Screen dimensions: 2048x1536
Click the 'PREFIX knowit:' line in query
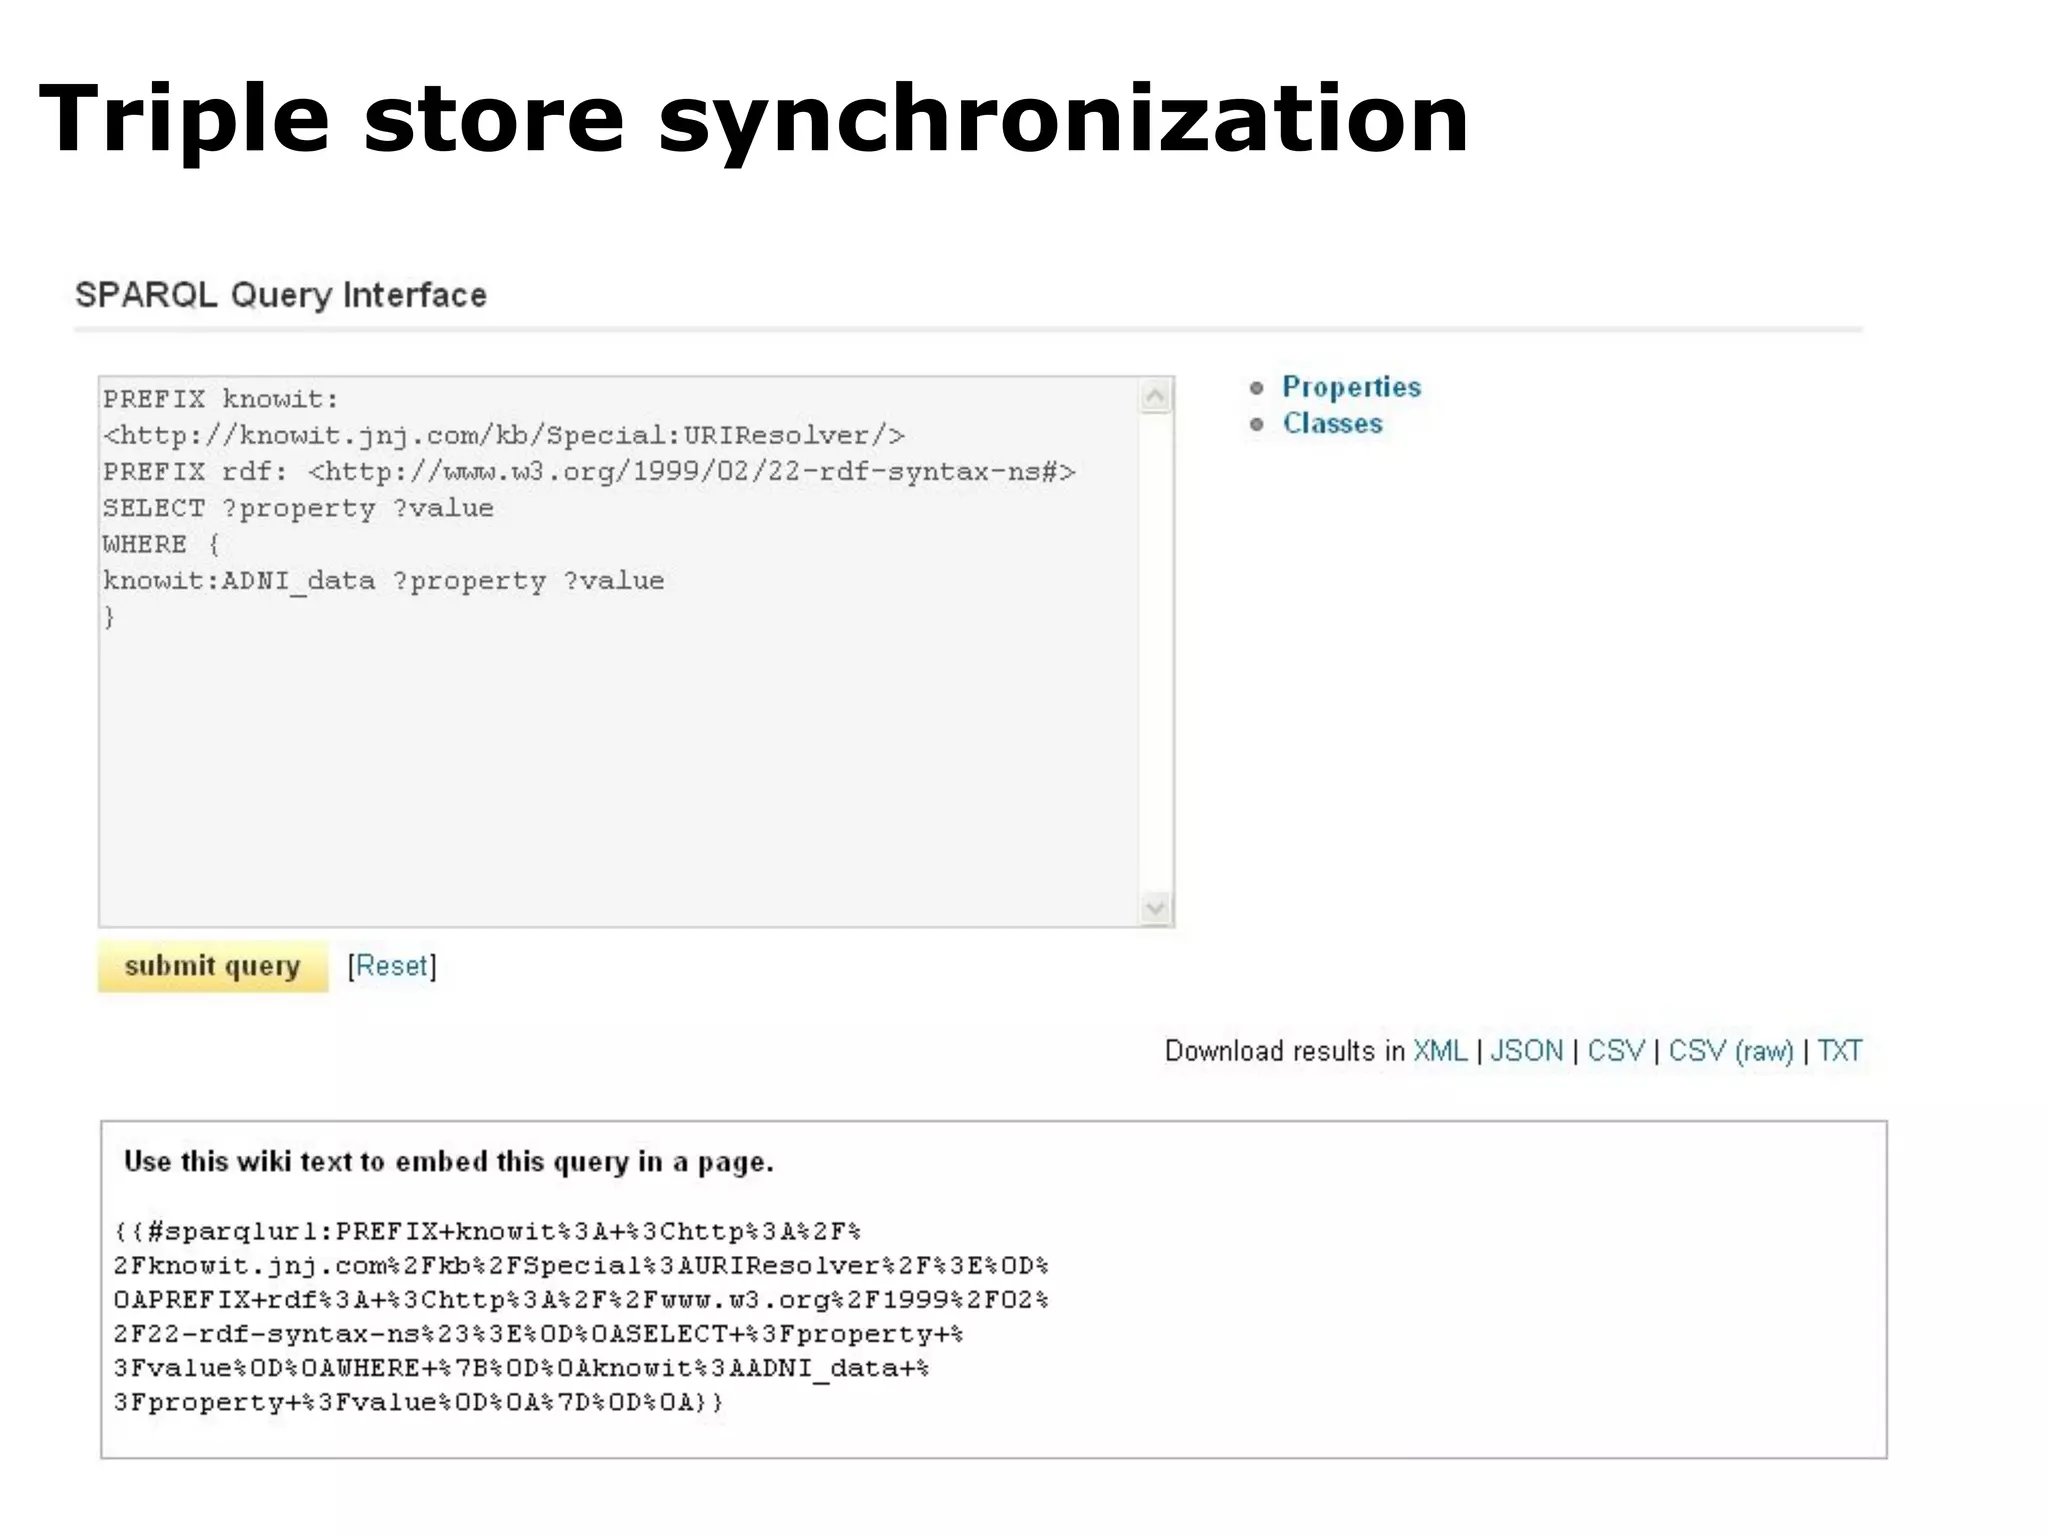point(221,399)
